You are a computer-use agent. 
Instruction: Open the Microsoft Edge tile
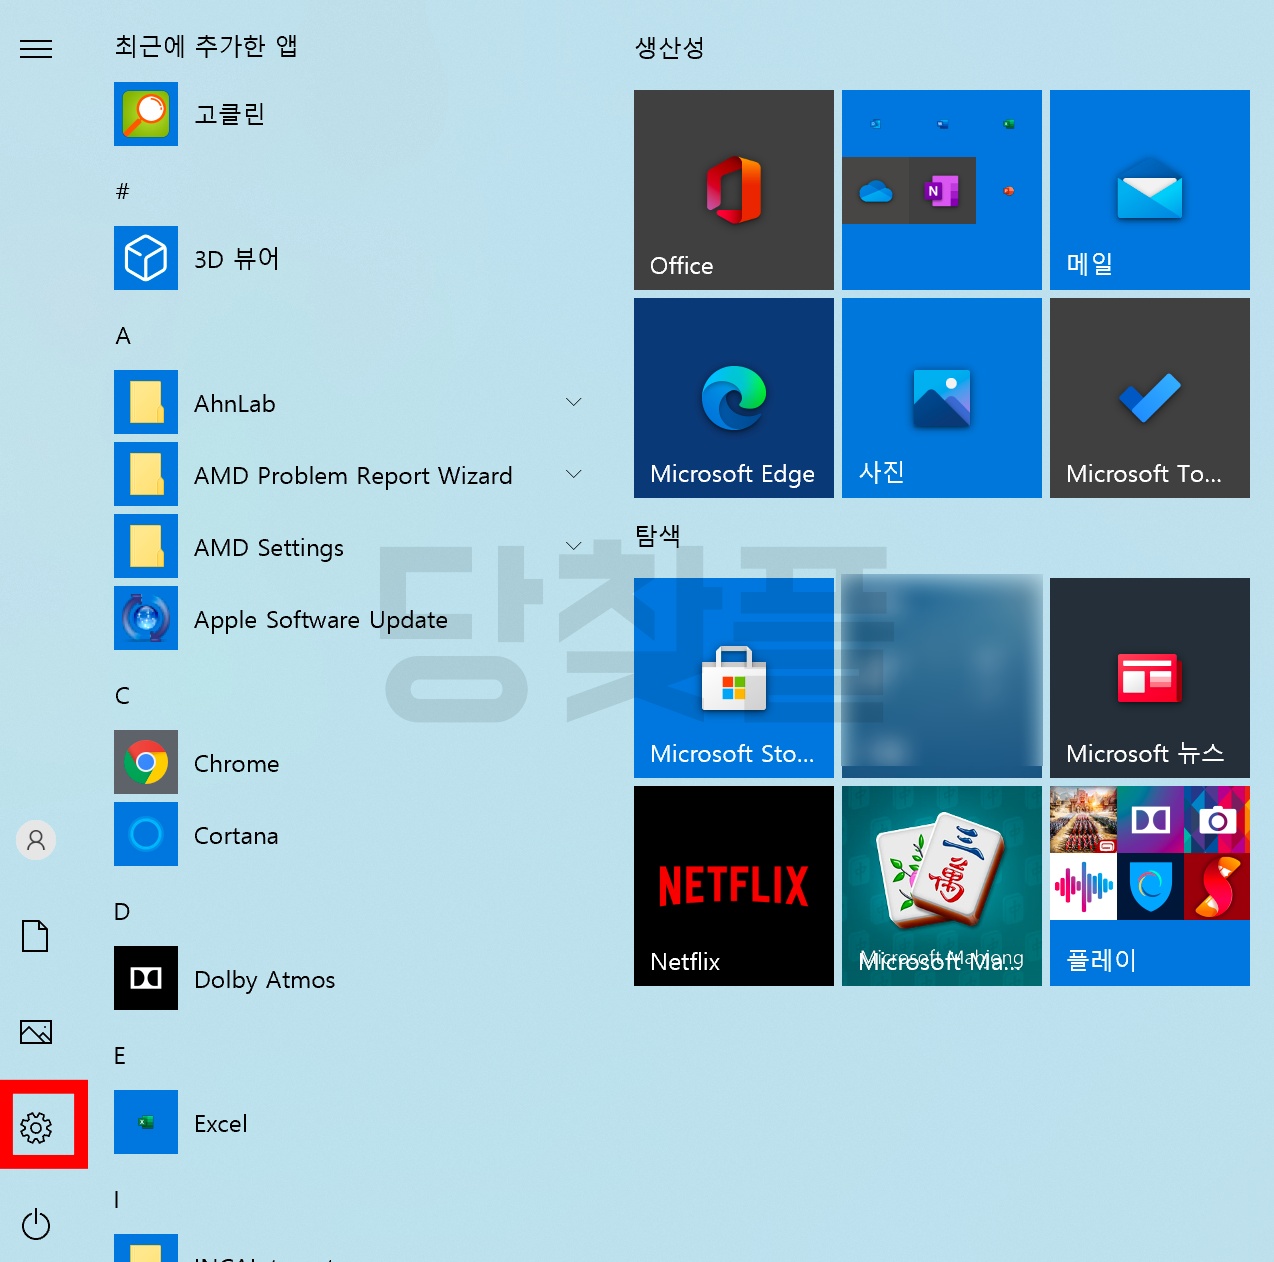point(734,398)
